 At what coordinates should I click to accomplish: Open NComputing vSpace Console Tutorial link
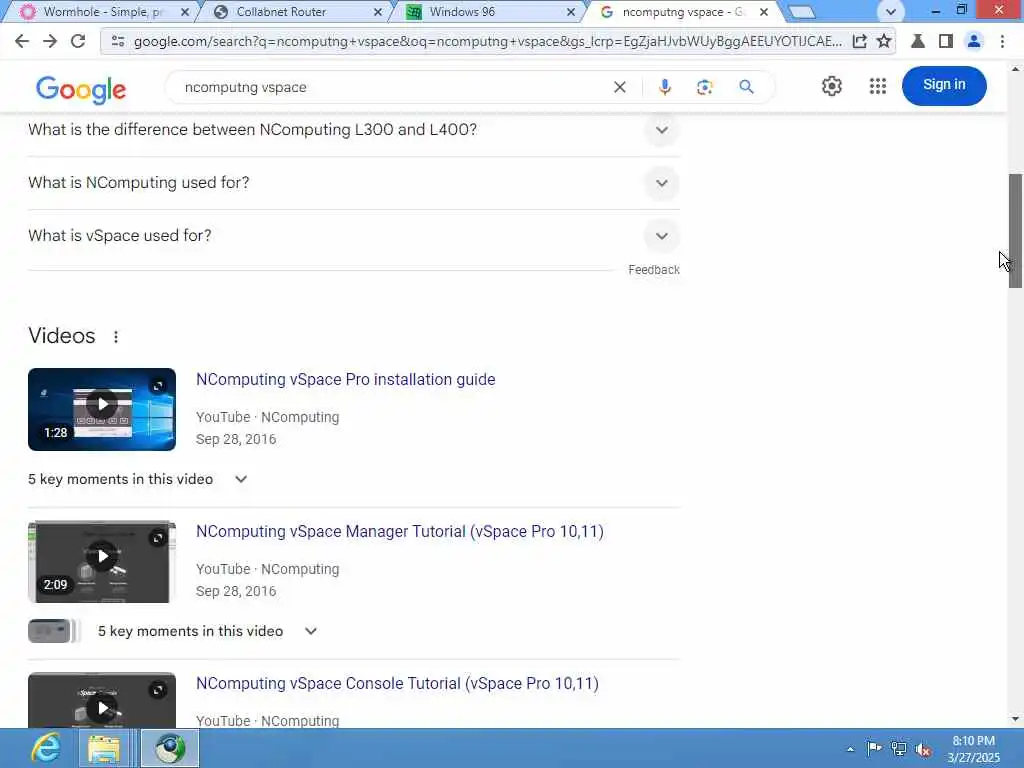coord(397,684)
